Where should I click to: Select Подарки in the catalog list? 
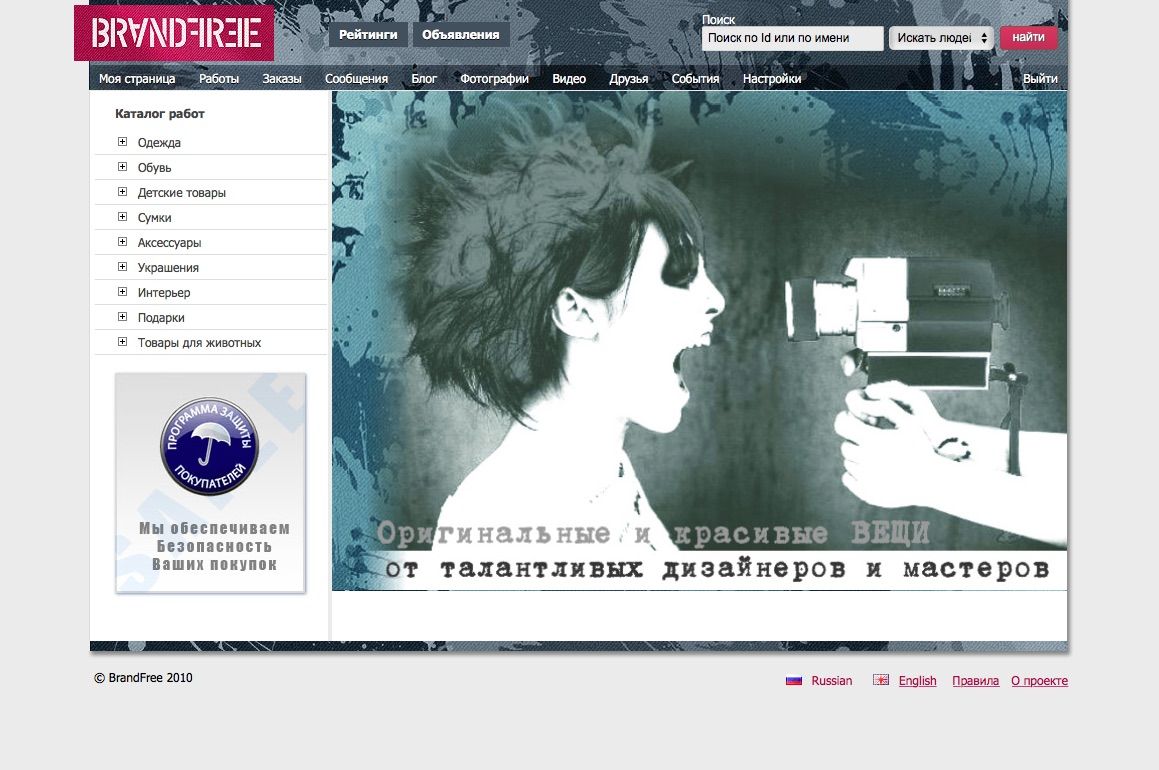click(x=161, y=318)
